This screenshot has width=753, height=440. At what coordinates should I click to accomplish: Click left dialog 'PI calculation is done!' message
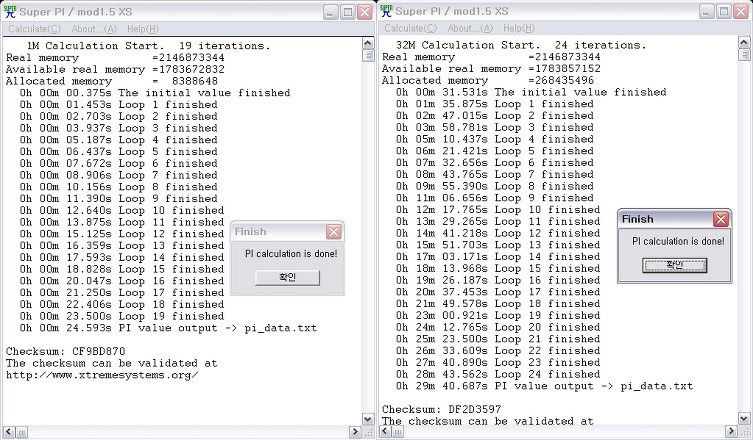(x=291, y=254)
